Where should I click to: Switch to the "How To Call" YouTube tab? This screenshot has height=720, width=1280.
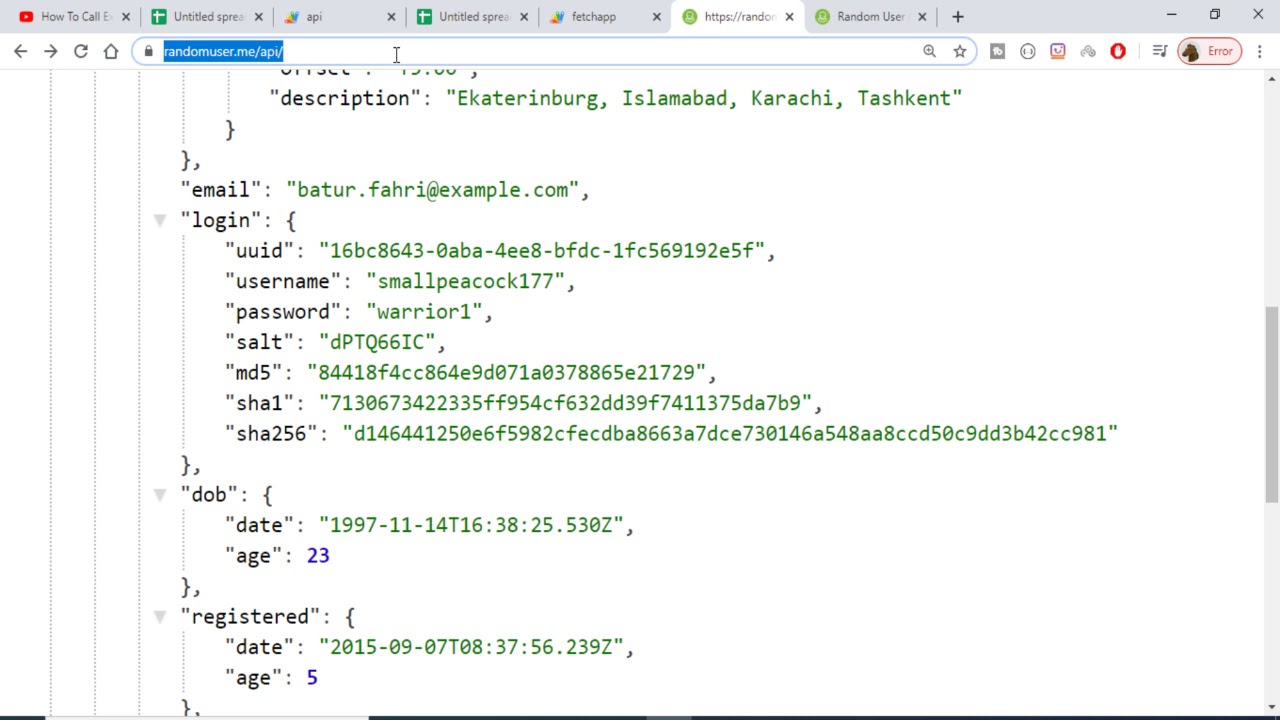pyautogui.click(x=70, y=16)
